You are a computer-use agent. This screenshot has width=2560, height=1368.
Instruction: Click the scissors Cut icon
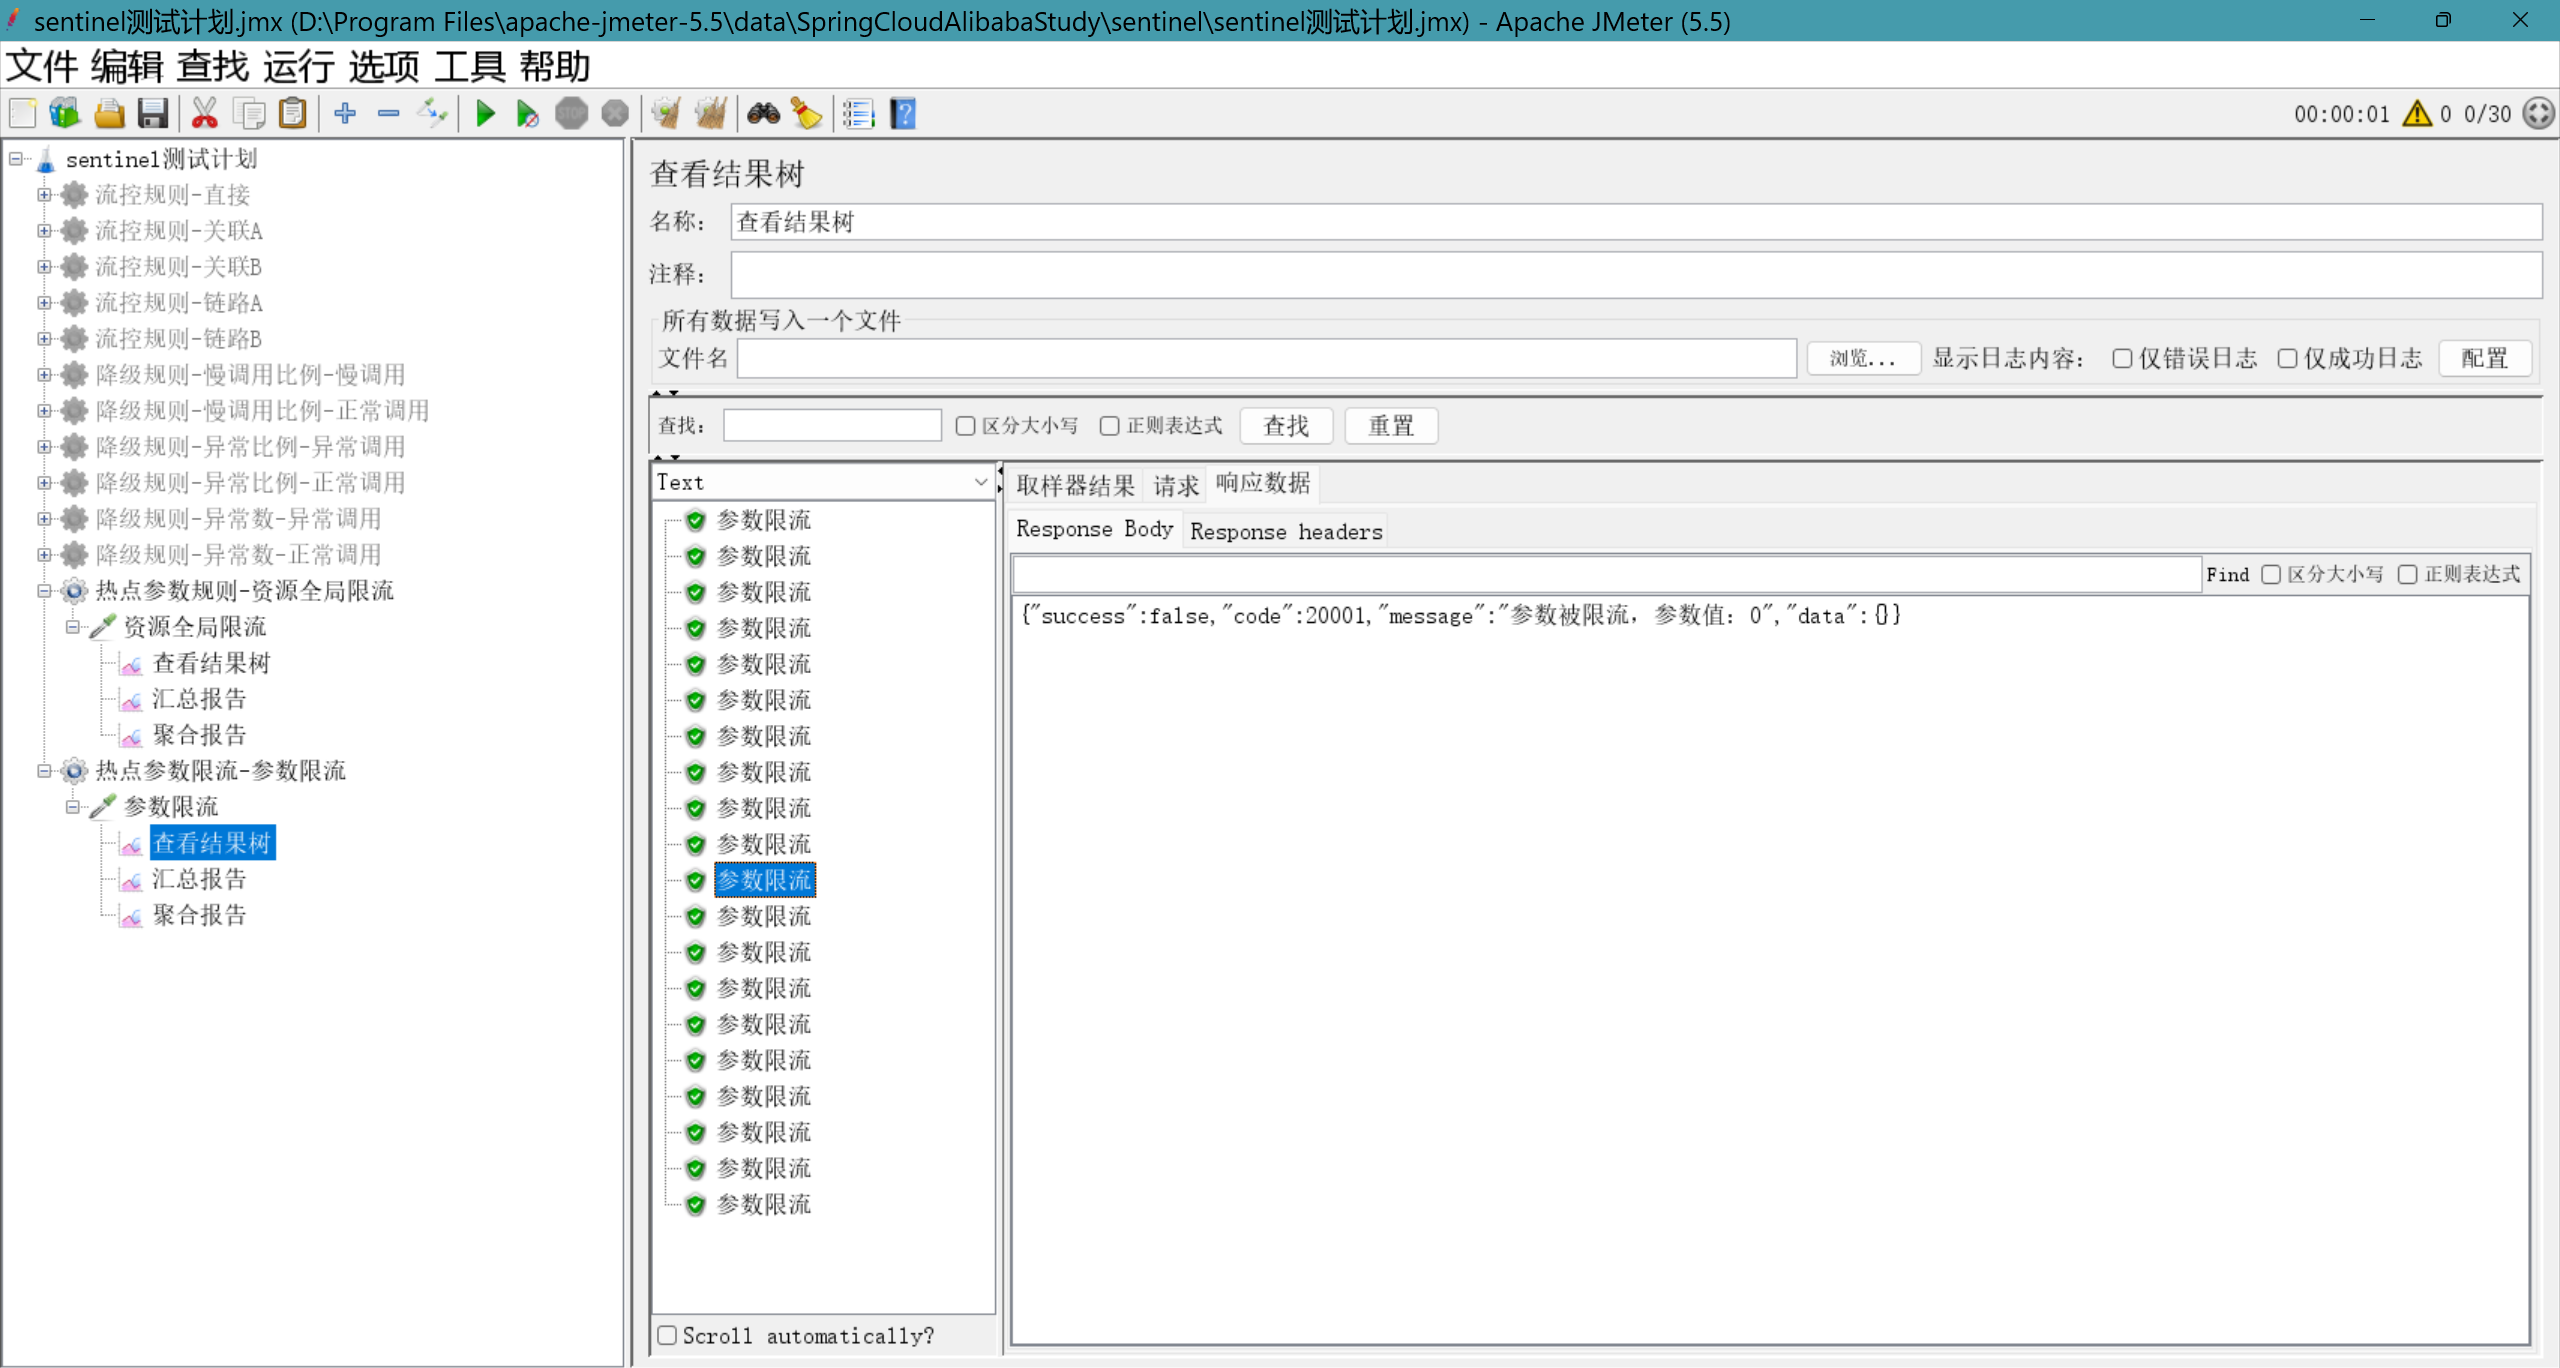204,114
